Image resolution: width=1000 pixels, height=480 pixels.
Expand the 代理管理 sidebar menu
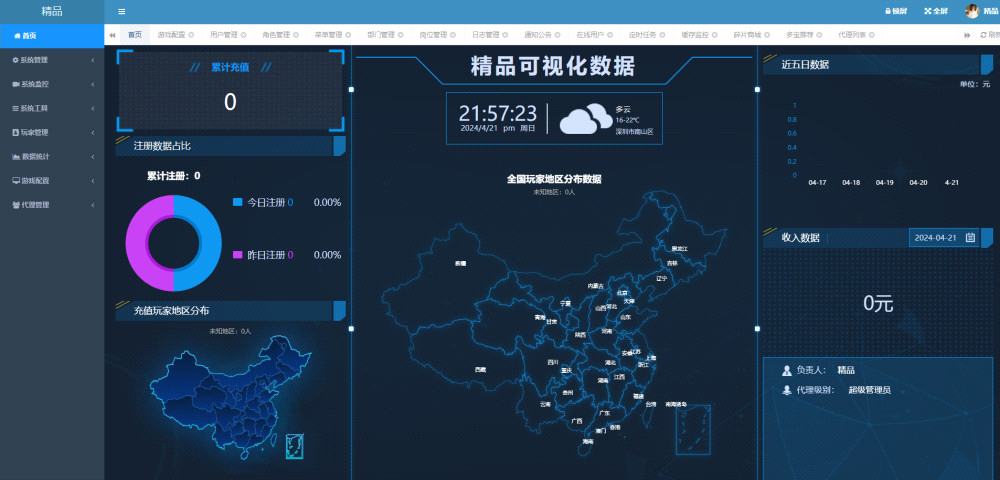[52, 204]
